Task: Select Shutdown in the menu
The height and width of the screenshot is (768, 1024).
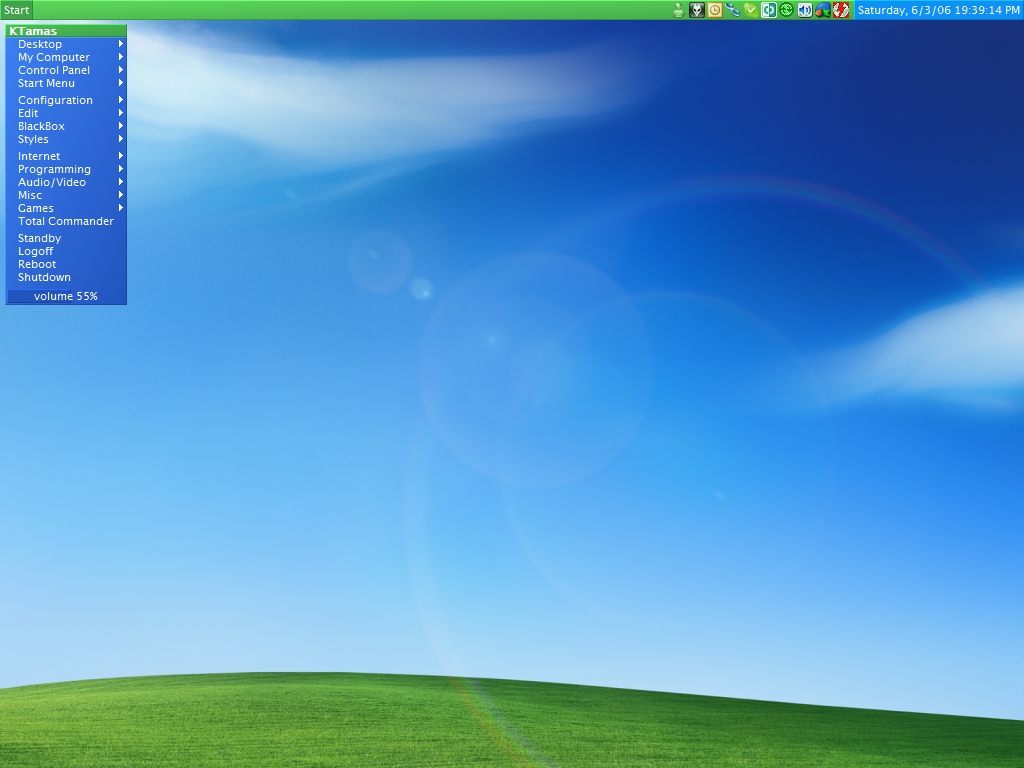Action: click(x=66, y=278)
